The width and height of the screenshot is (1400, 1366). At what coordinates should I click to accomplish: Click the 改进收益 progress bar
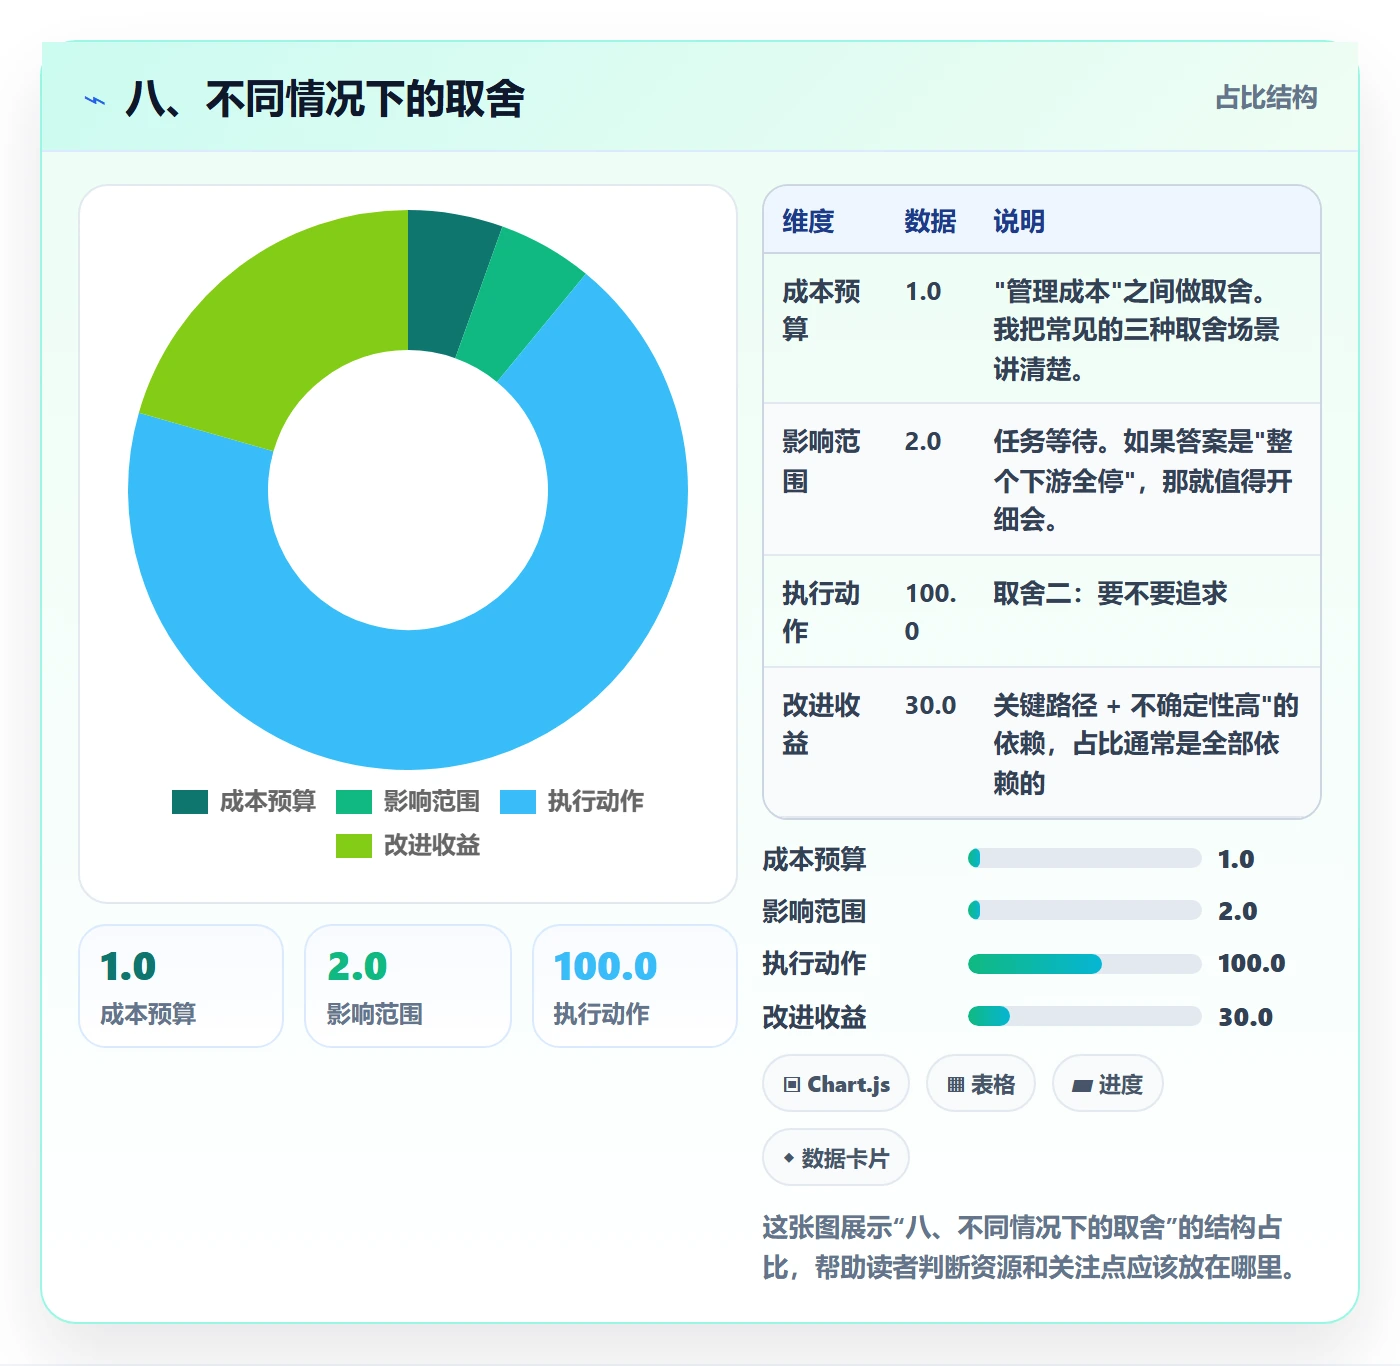1085,1017
